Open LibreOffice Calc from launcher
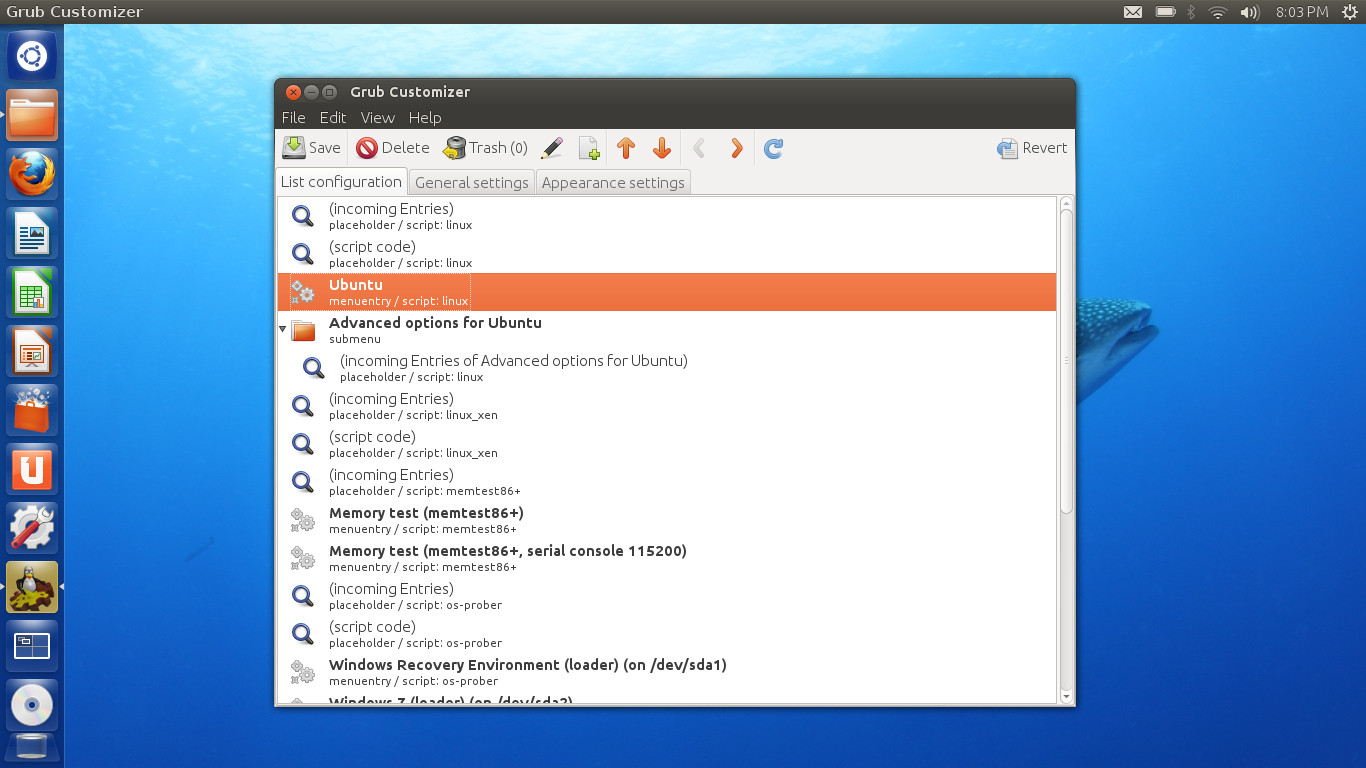Image resolution: width=1366 pixels, height=768 pixels. [x=32, y=293]
